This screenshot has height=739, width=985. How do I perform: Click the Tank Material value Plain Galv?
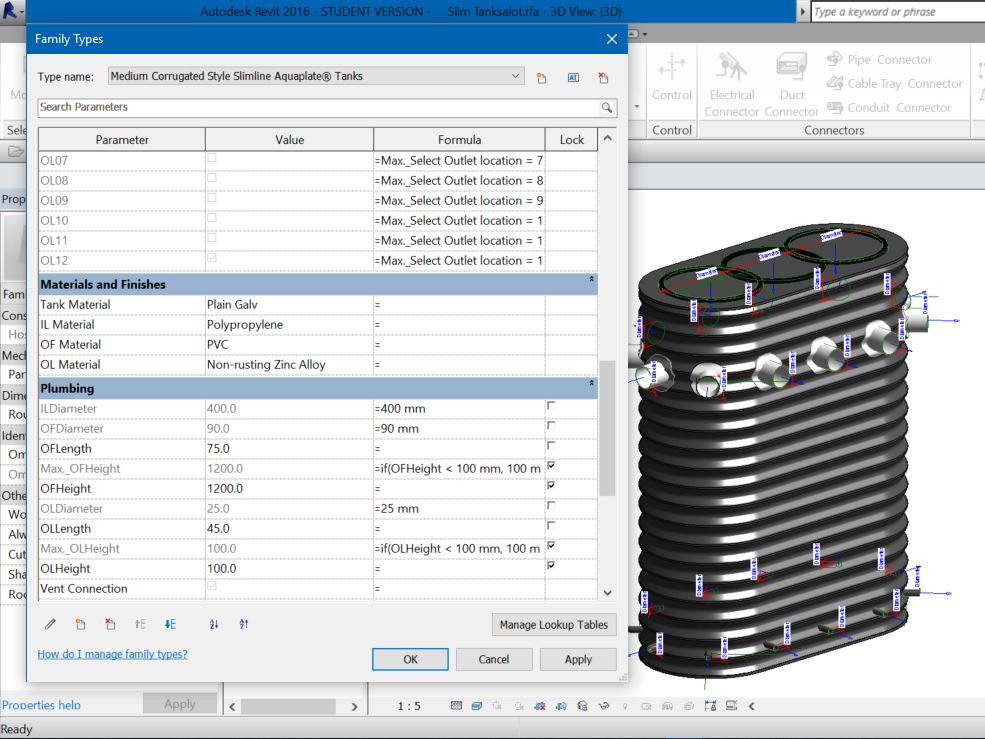coord(232,305)
